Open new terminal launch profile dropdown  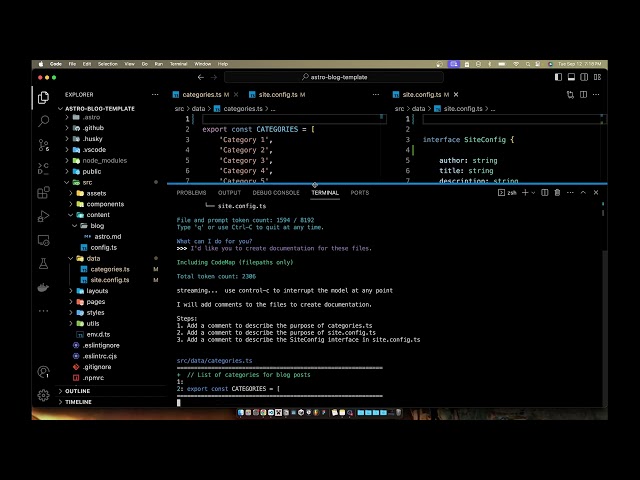pos(533,193)
